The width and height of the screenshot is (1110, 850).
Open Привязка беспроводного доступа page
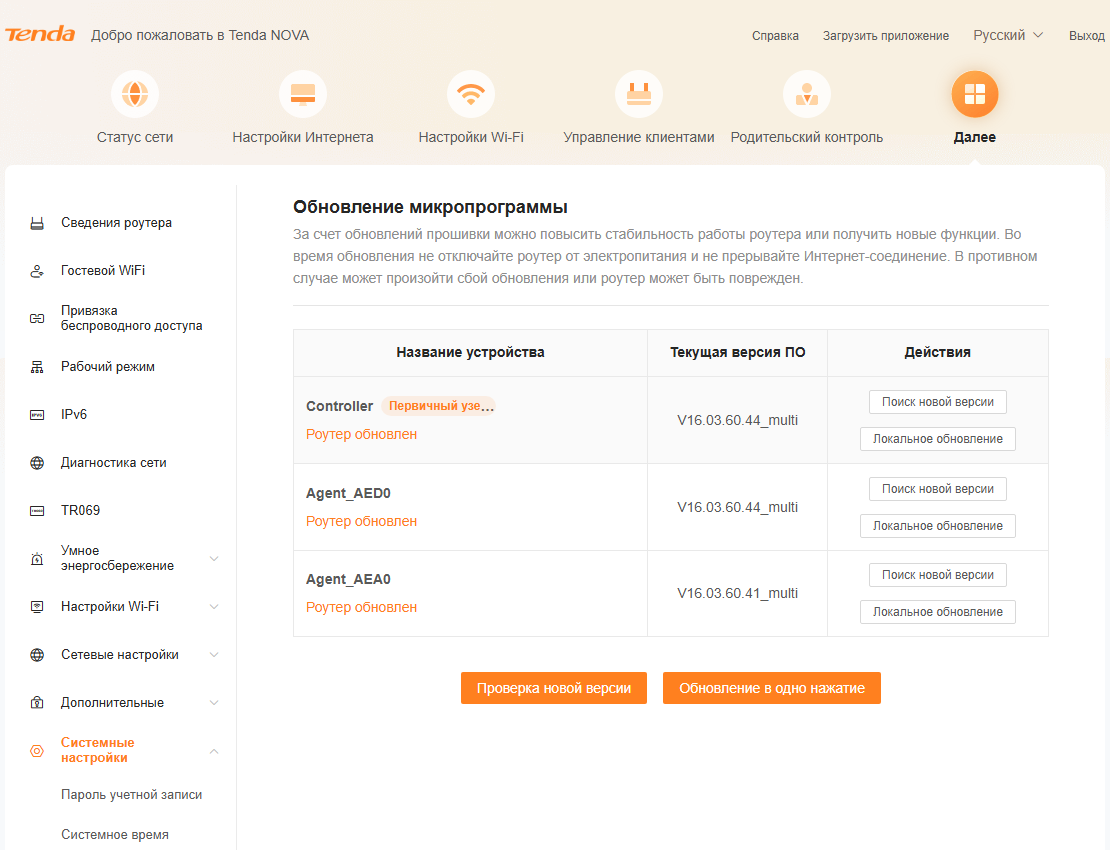132,318
